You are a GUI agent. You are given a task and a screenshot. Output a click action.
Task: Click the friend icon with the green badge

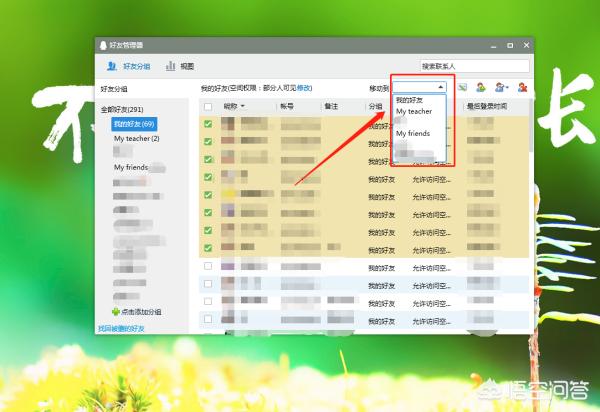pyautogui.click(x=481, y=87)
